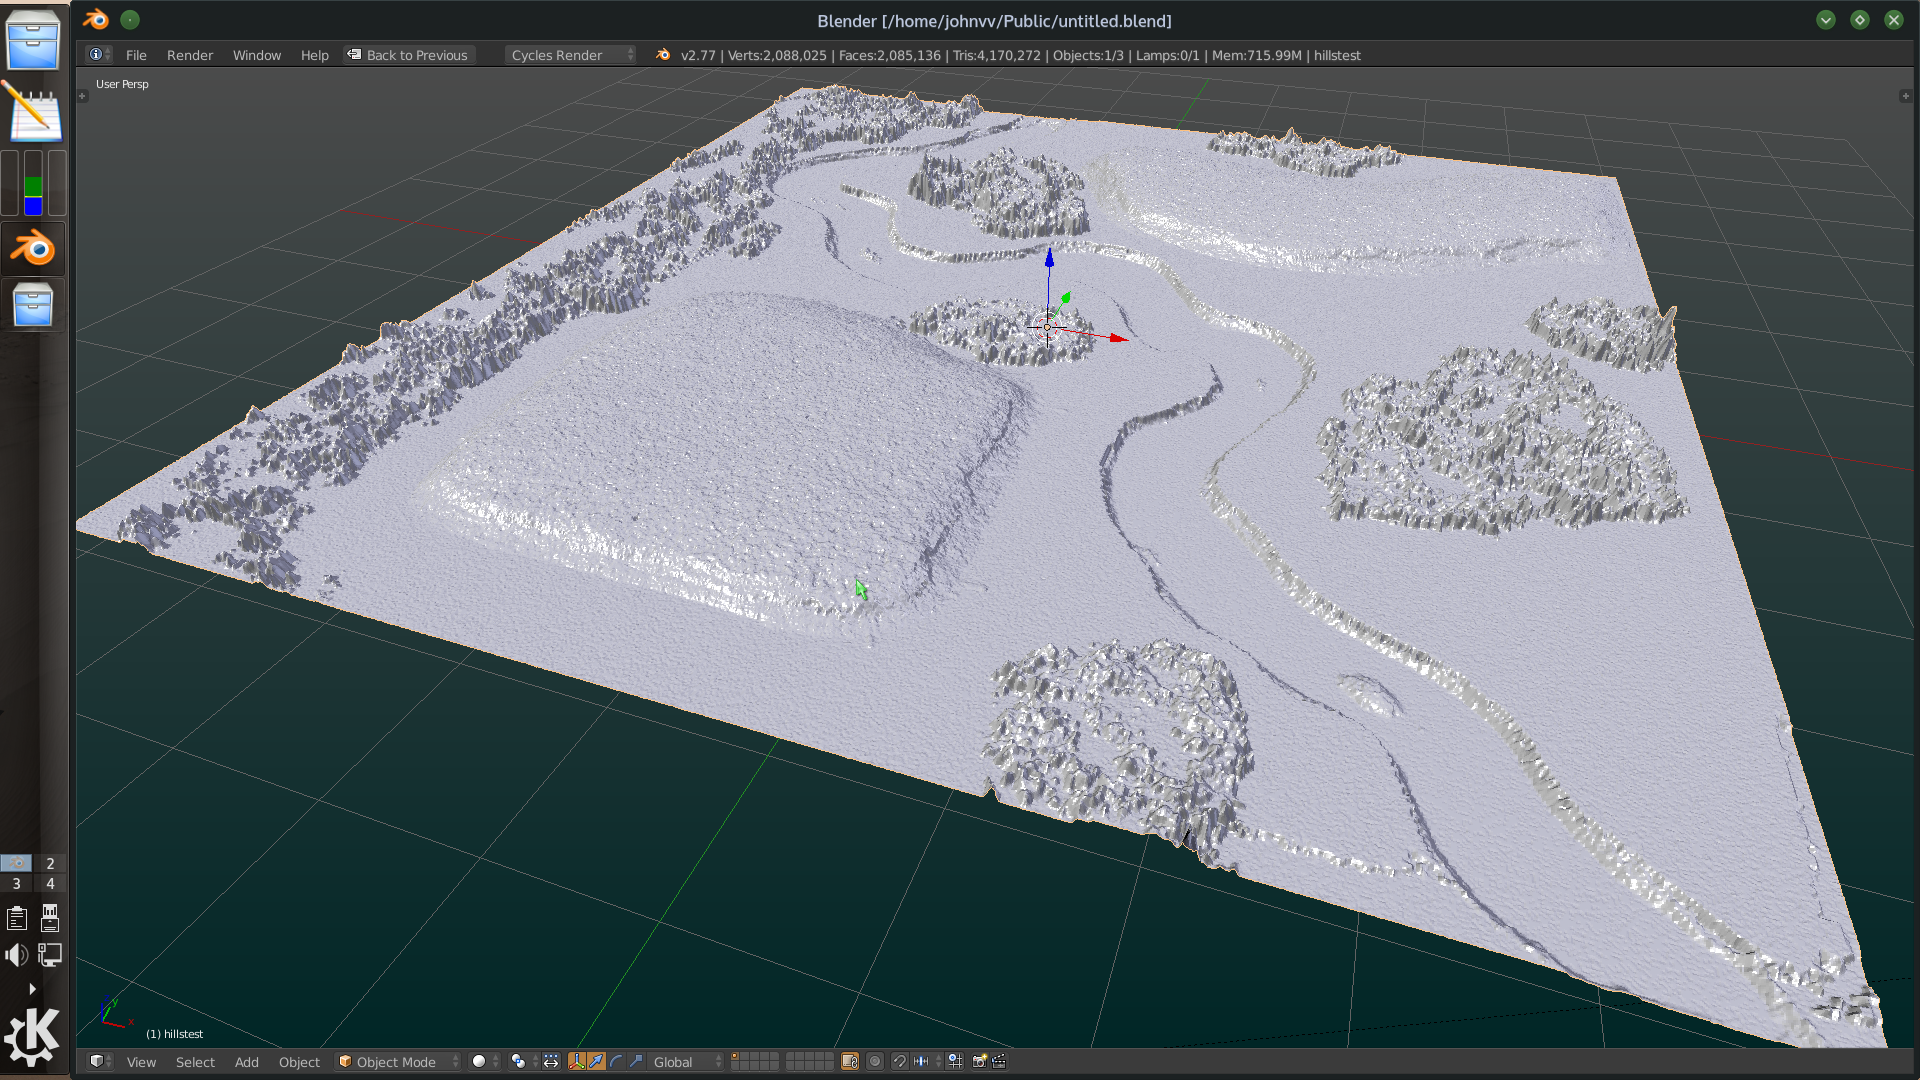Open the KDE application launcher
1920x1080 pixels.
click(x=33, y=1037)
